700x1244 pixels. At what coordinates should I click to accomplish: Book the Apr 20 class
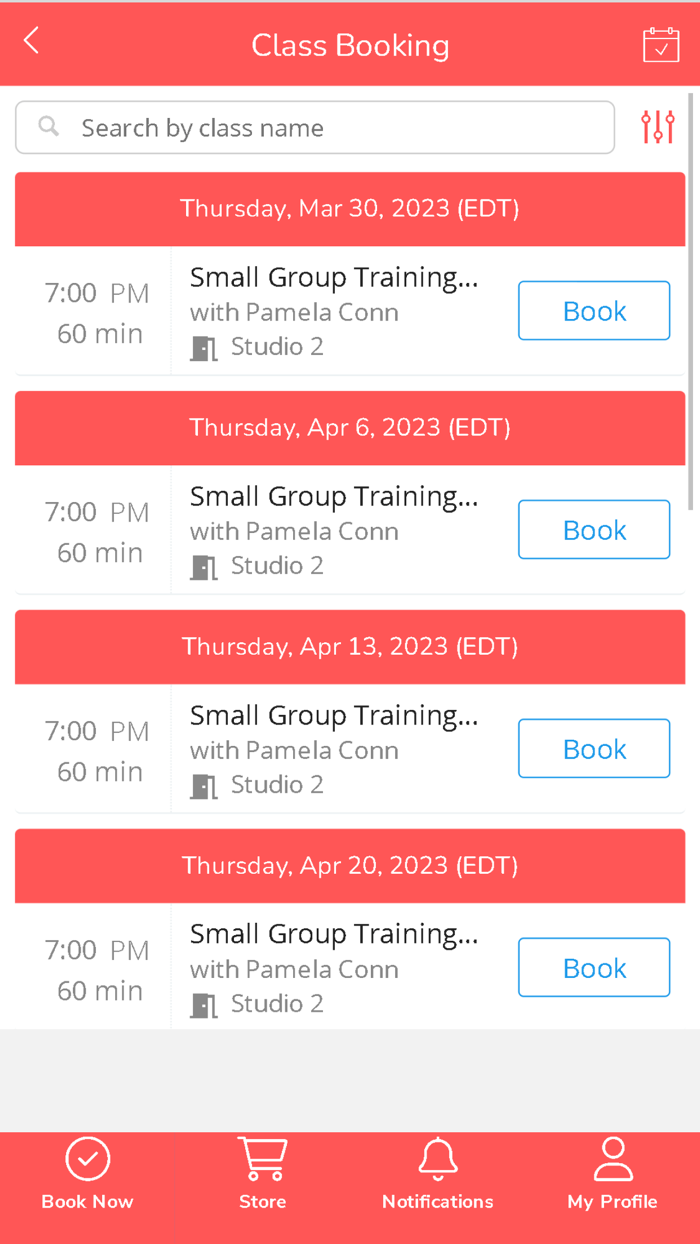[x=594, y=968]
